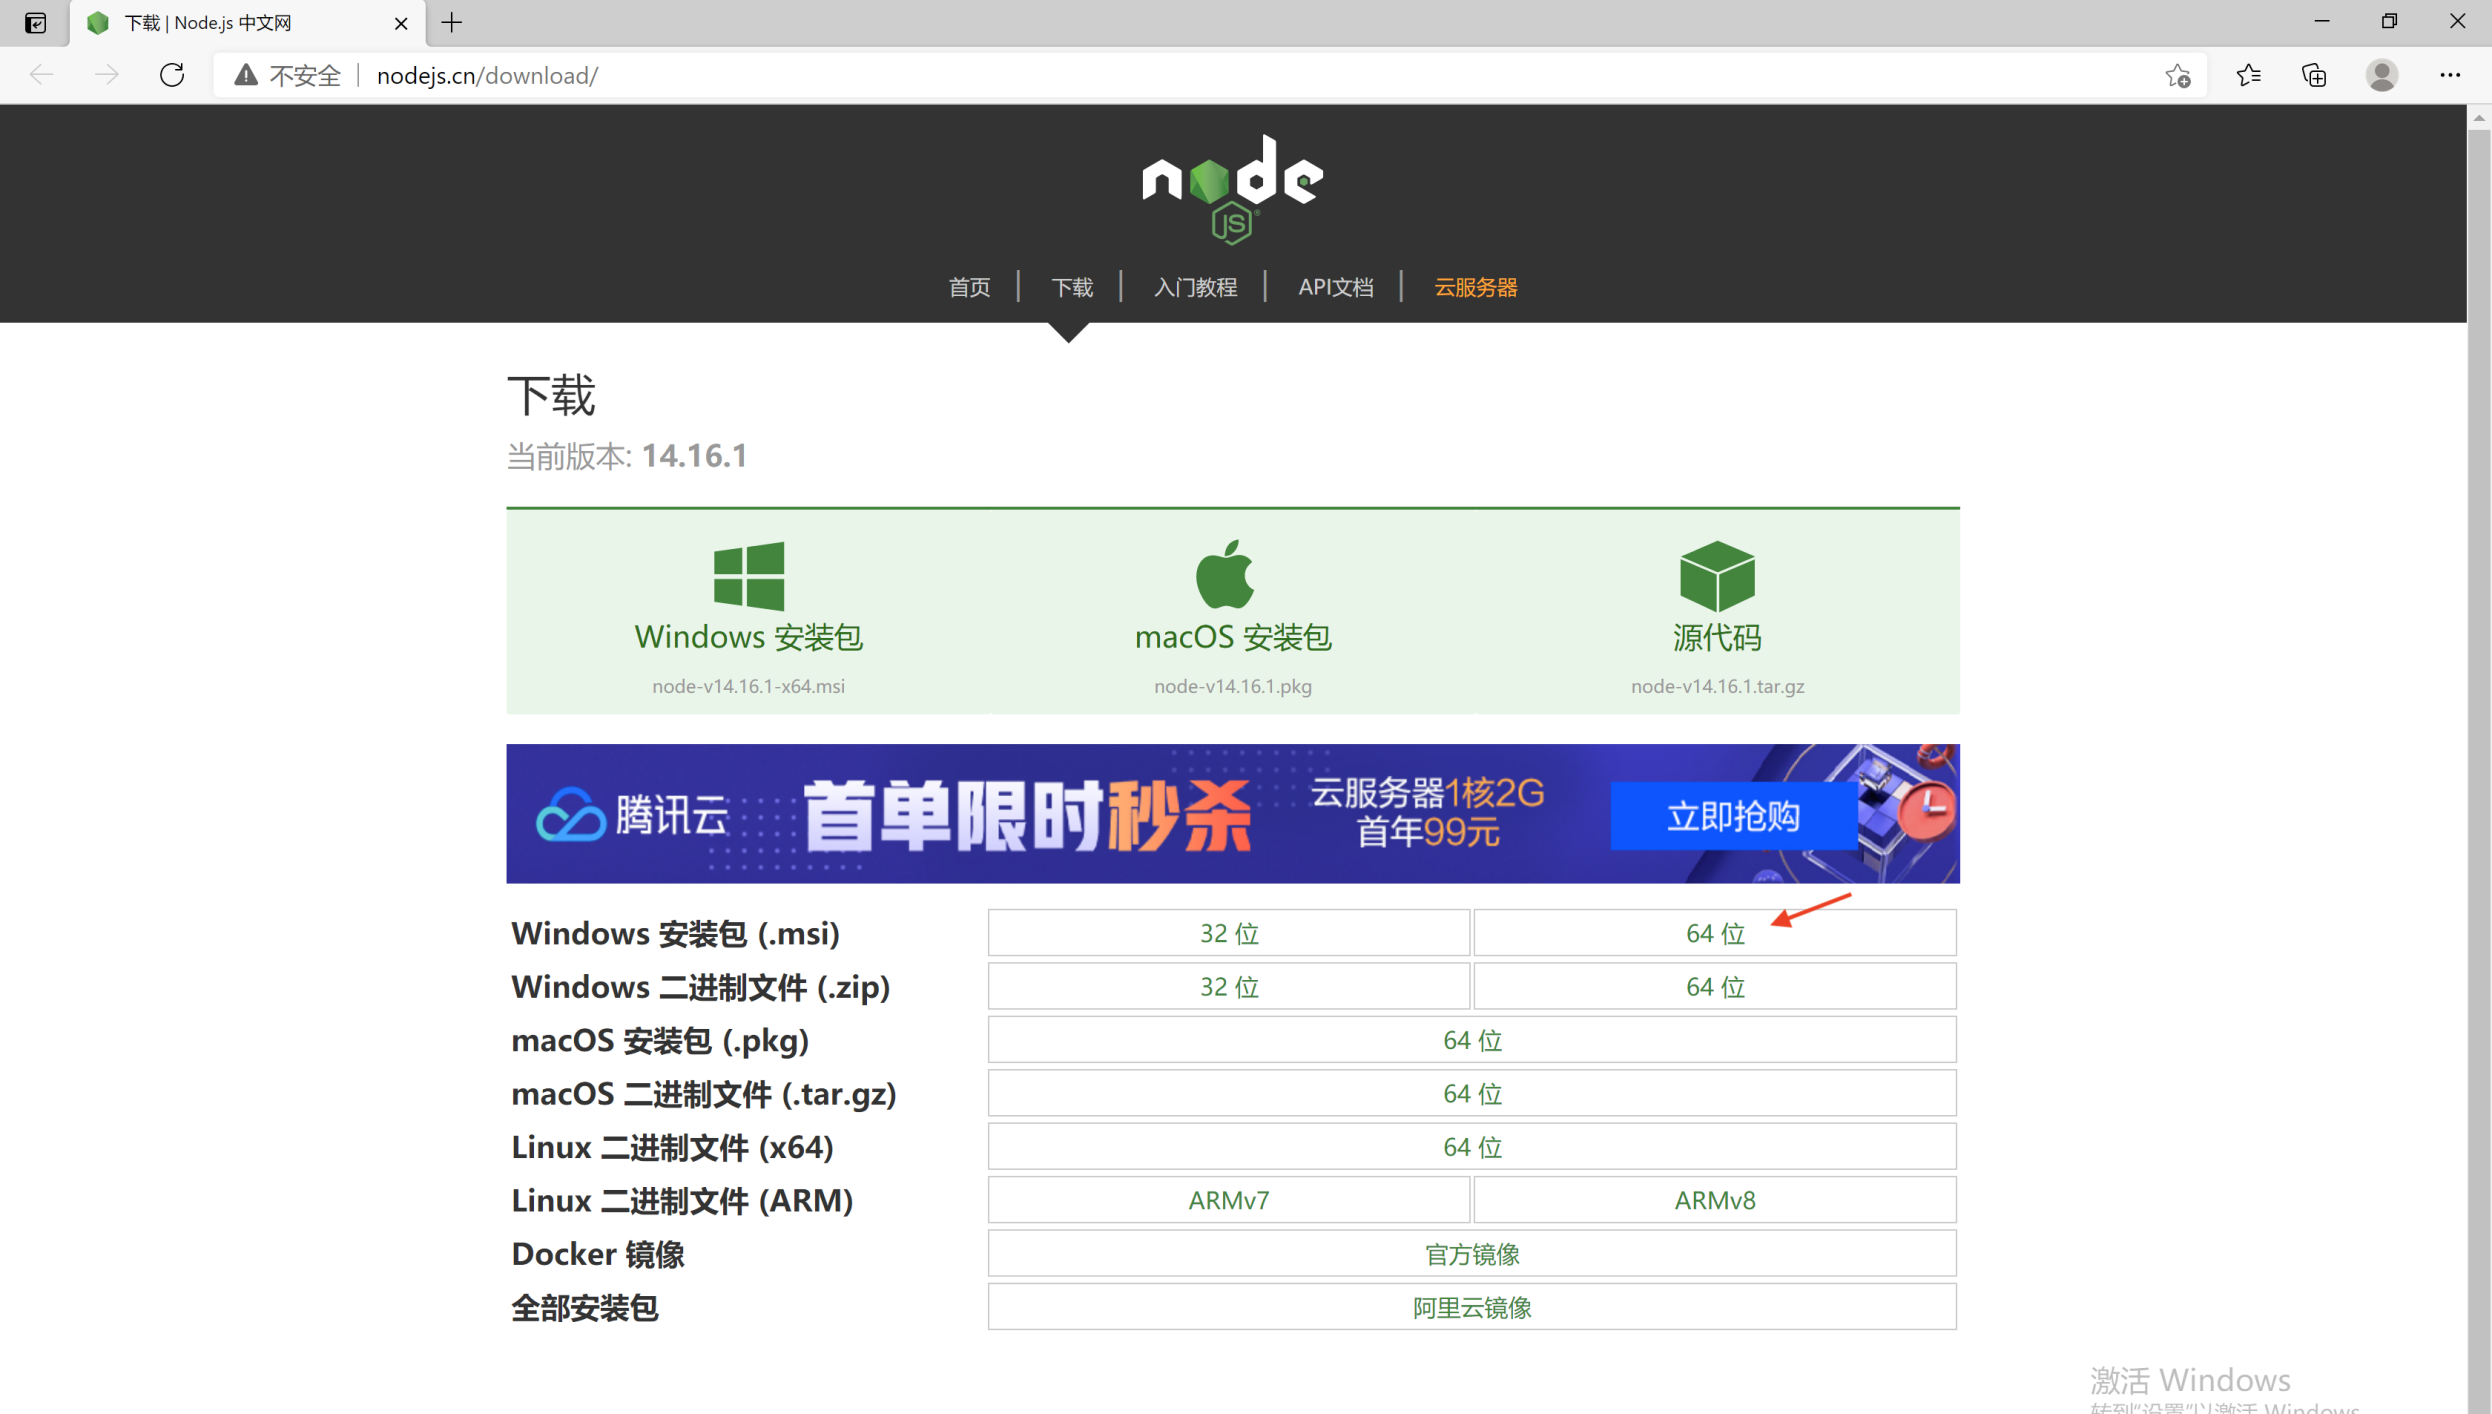Download macOS .pkg 64 位 installer

[x=1472, y=1040]
